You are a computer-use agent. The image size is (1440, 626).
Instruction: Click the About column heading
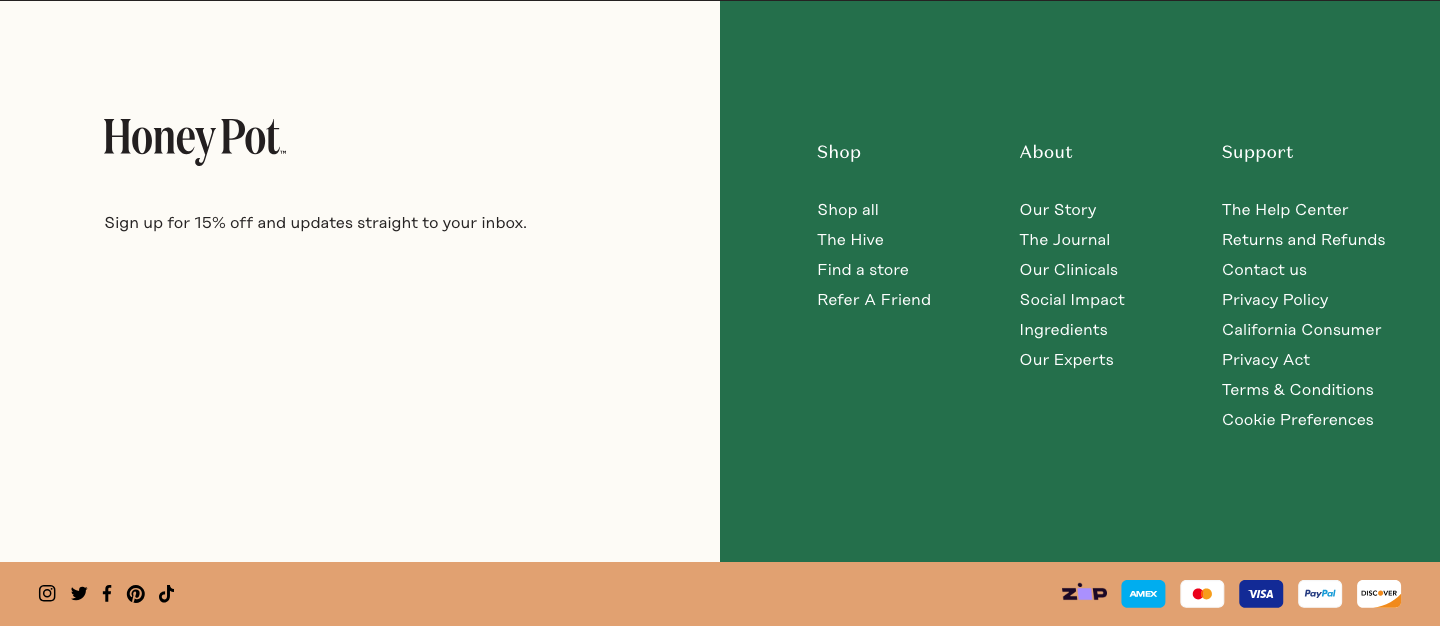(1046, 152)
